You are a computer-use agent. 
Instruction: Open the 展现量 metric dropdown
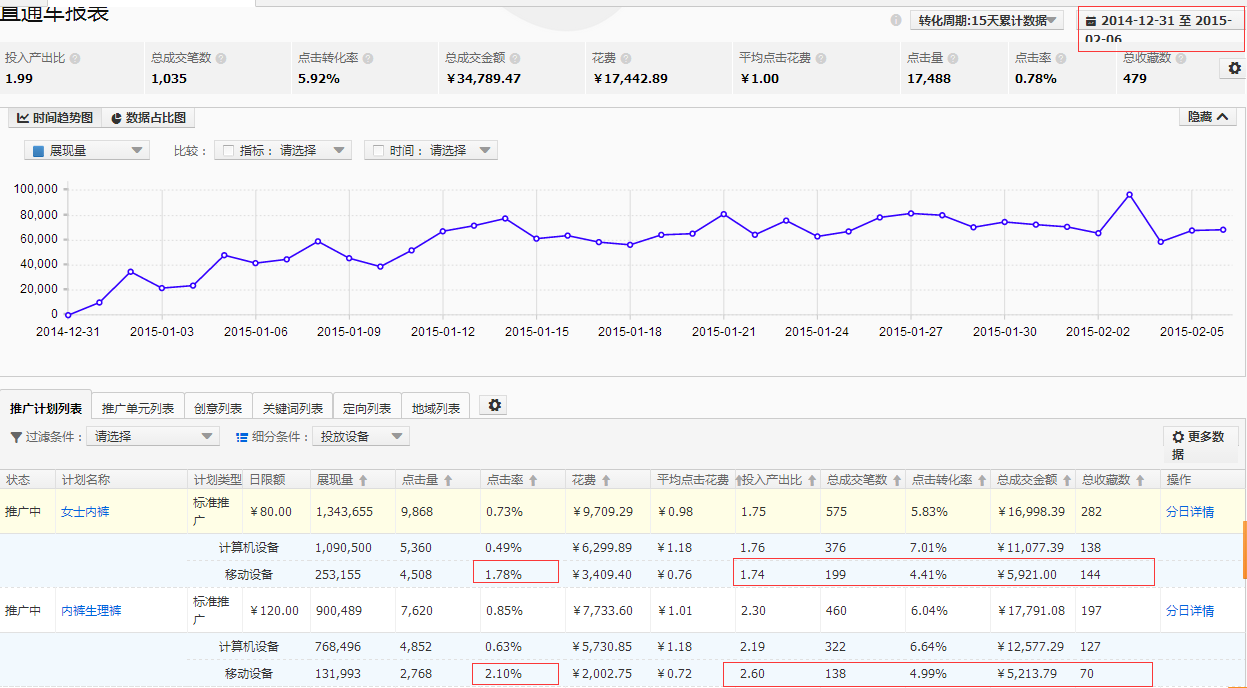pos(87,151)
